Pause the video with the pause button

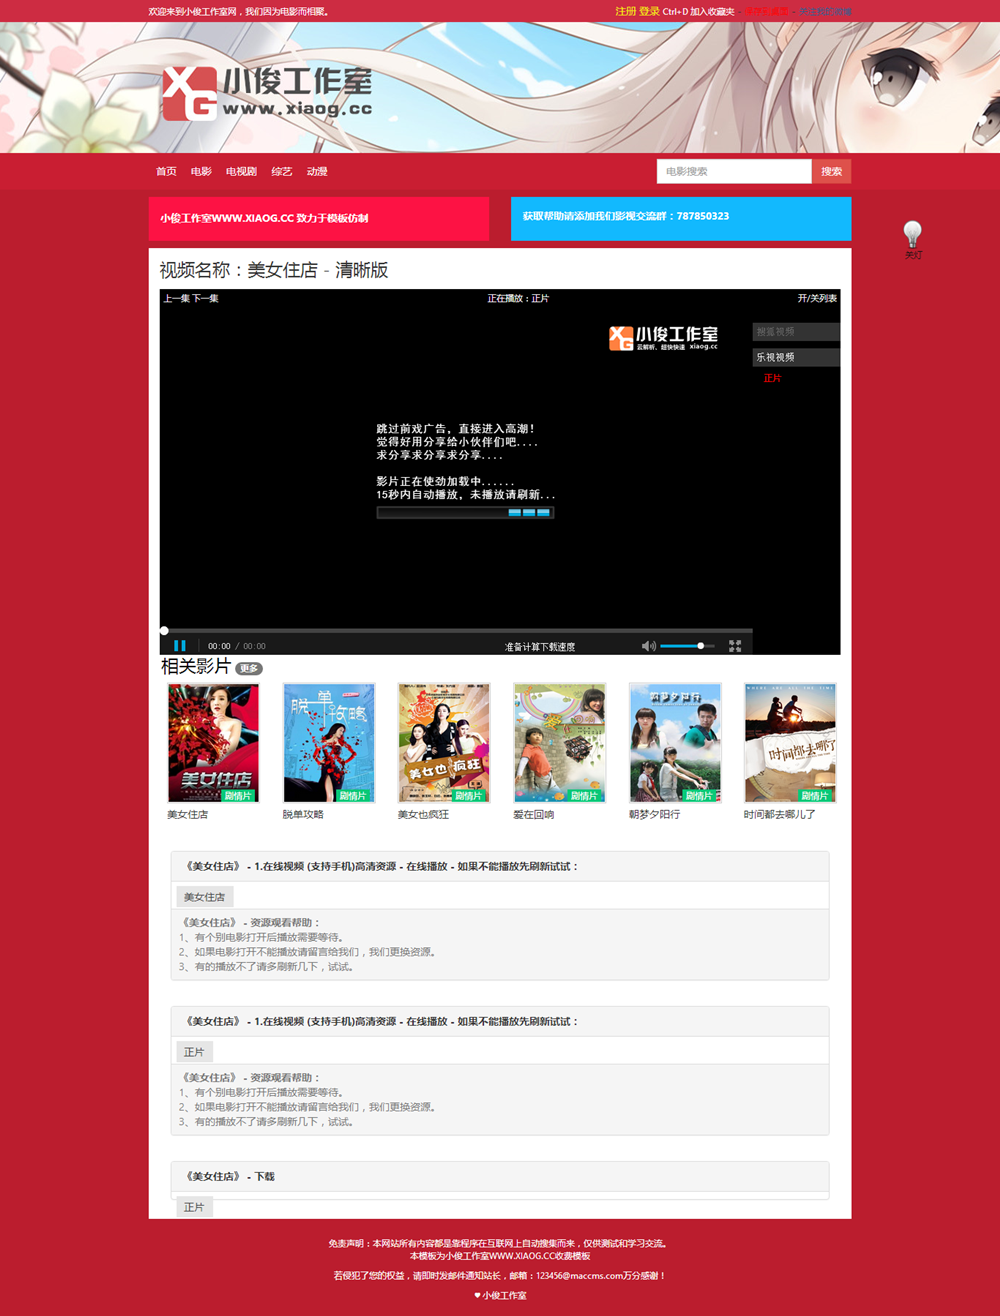[x=180, y=646]
